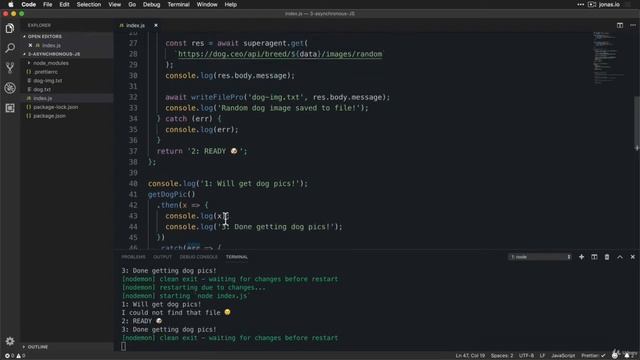This screenshot has height=360, width=640.
Task: Select the Terminal panel tab
Action: [237, 257]
